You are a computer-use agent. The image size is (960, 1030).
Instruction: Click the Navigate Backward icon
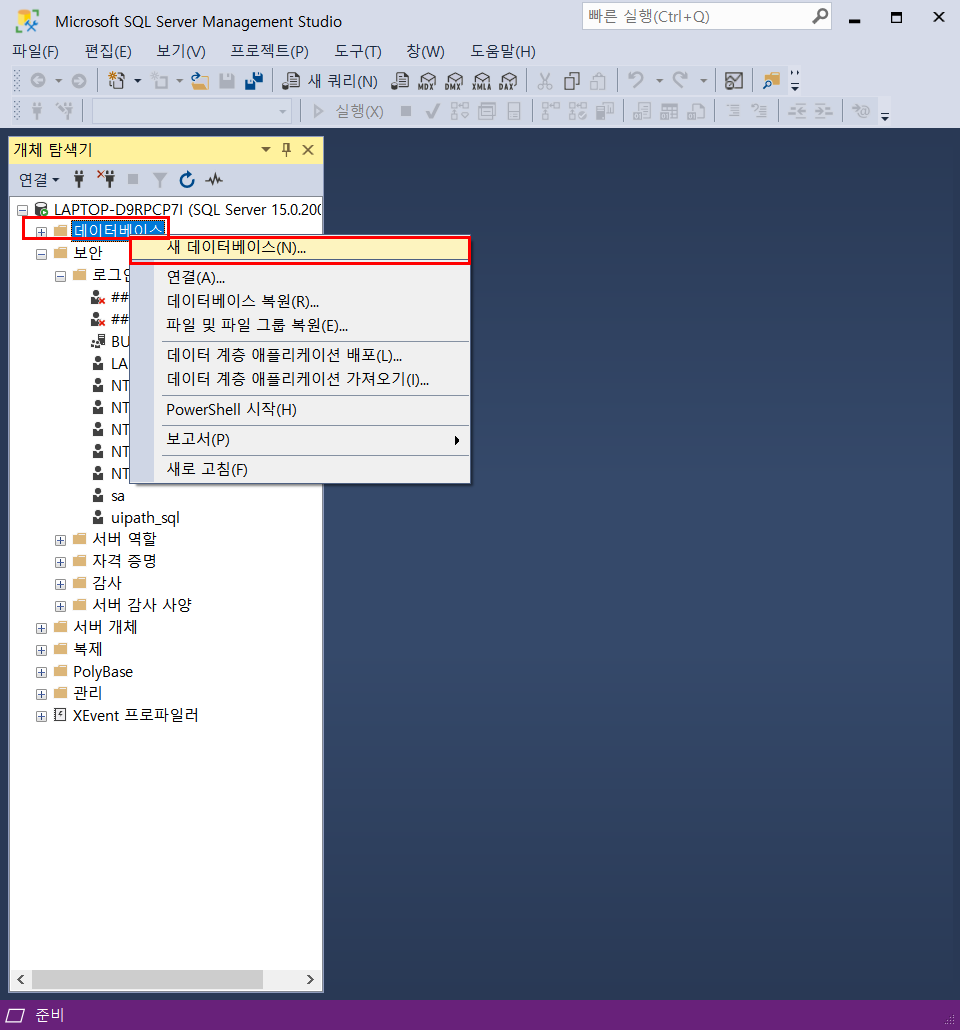(x=38, y=81)
